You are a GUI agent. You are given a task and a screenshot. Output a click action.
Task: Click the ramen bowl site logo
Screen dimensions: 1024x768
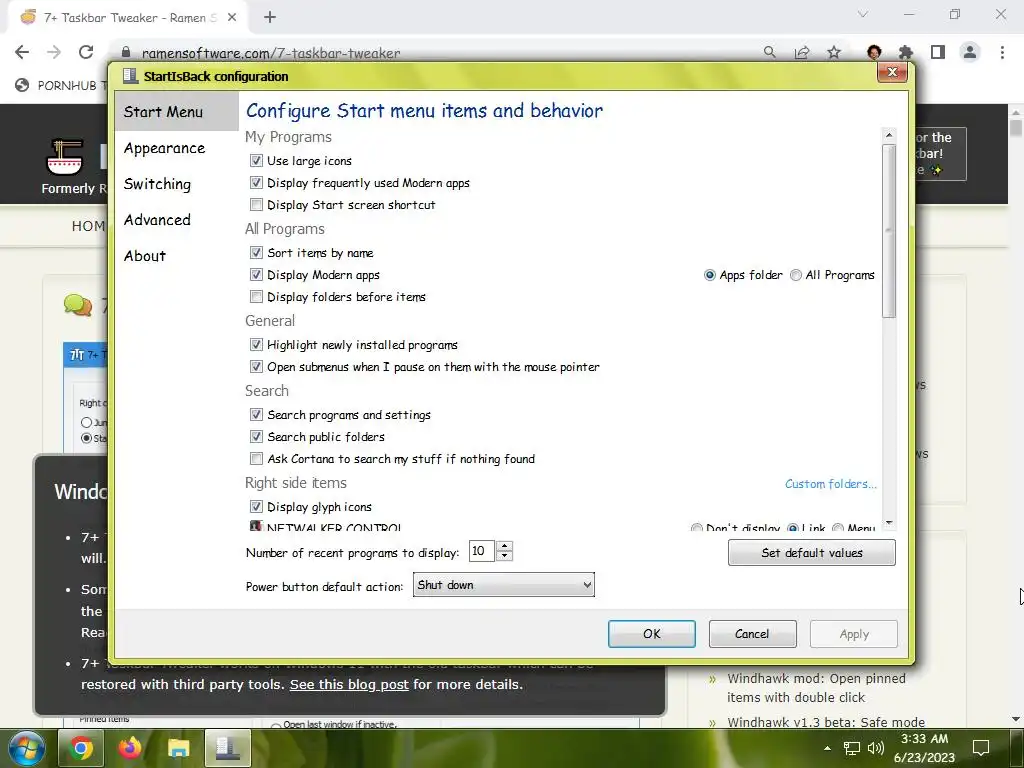click(65, 157)
